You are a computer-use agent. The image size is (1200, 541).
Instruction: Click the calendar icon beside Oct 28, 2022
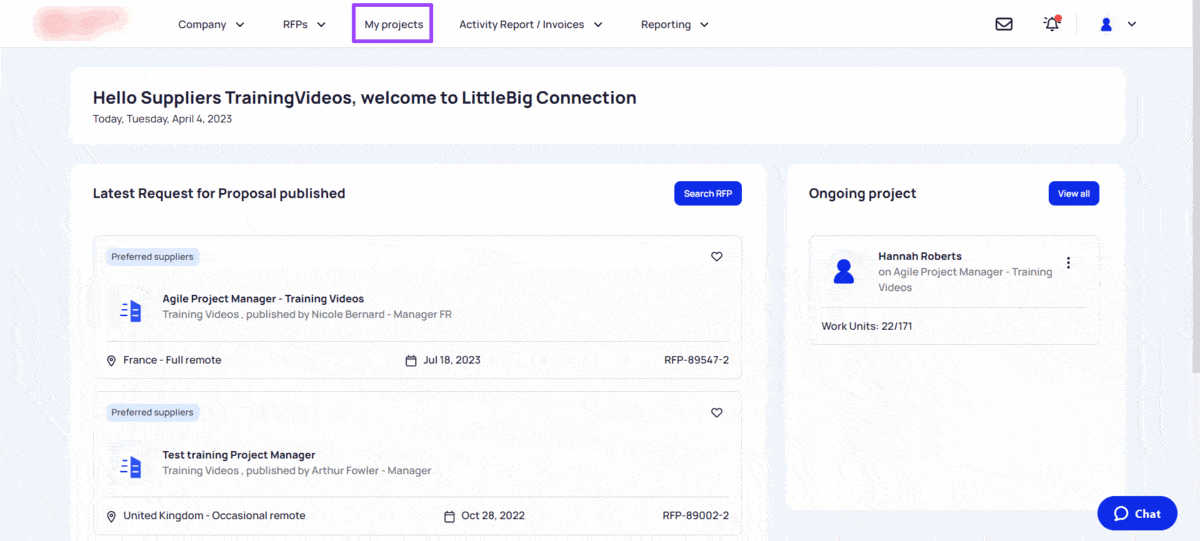(x=449, y=517)
